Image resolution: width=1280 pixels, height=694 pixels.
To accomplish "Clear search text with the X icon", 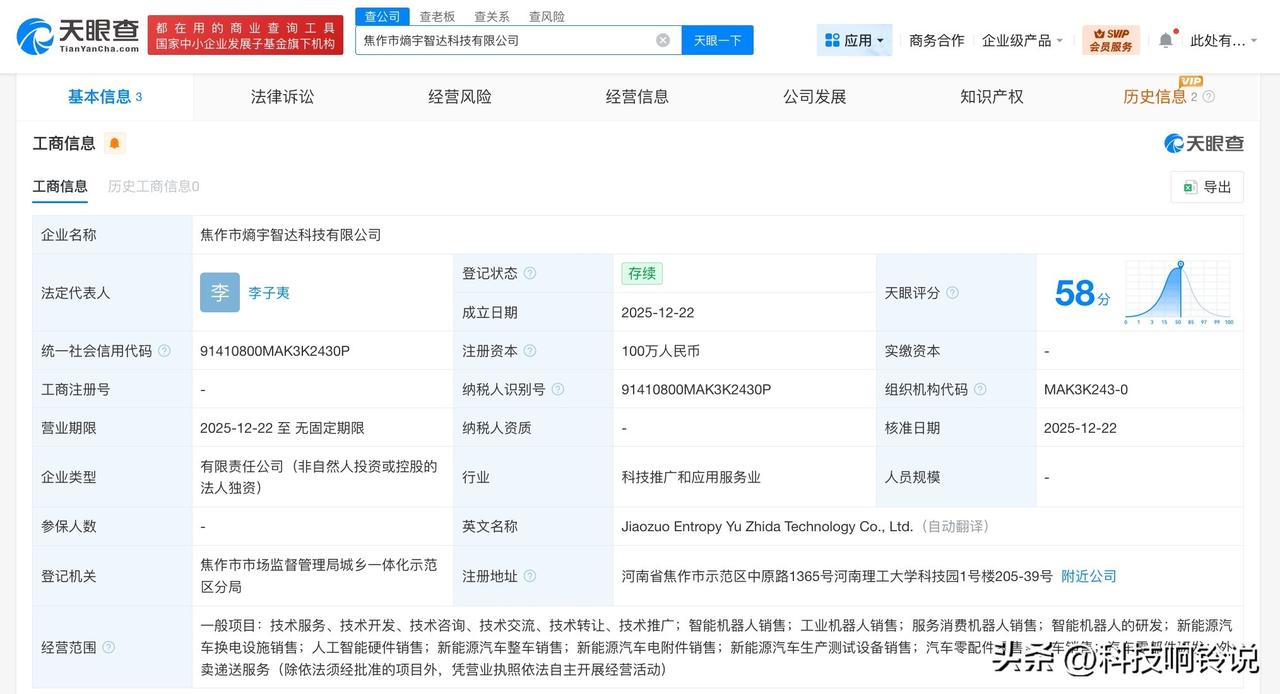I will (662, 39).
